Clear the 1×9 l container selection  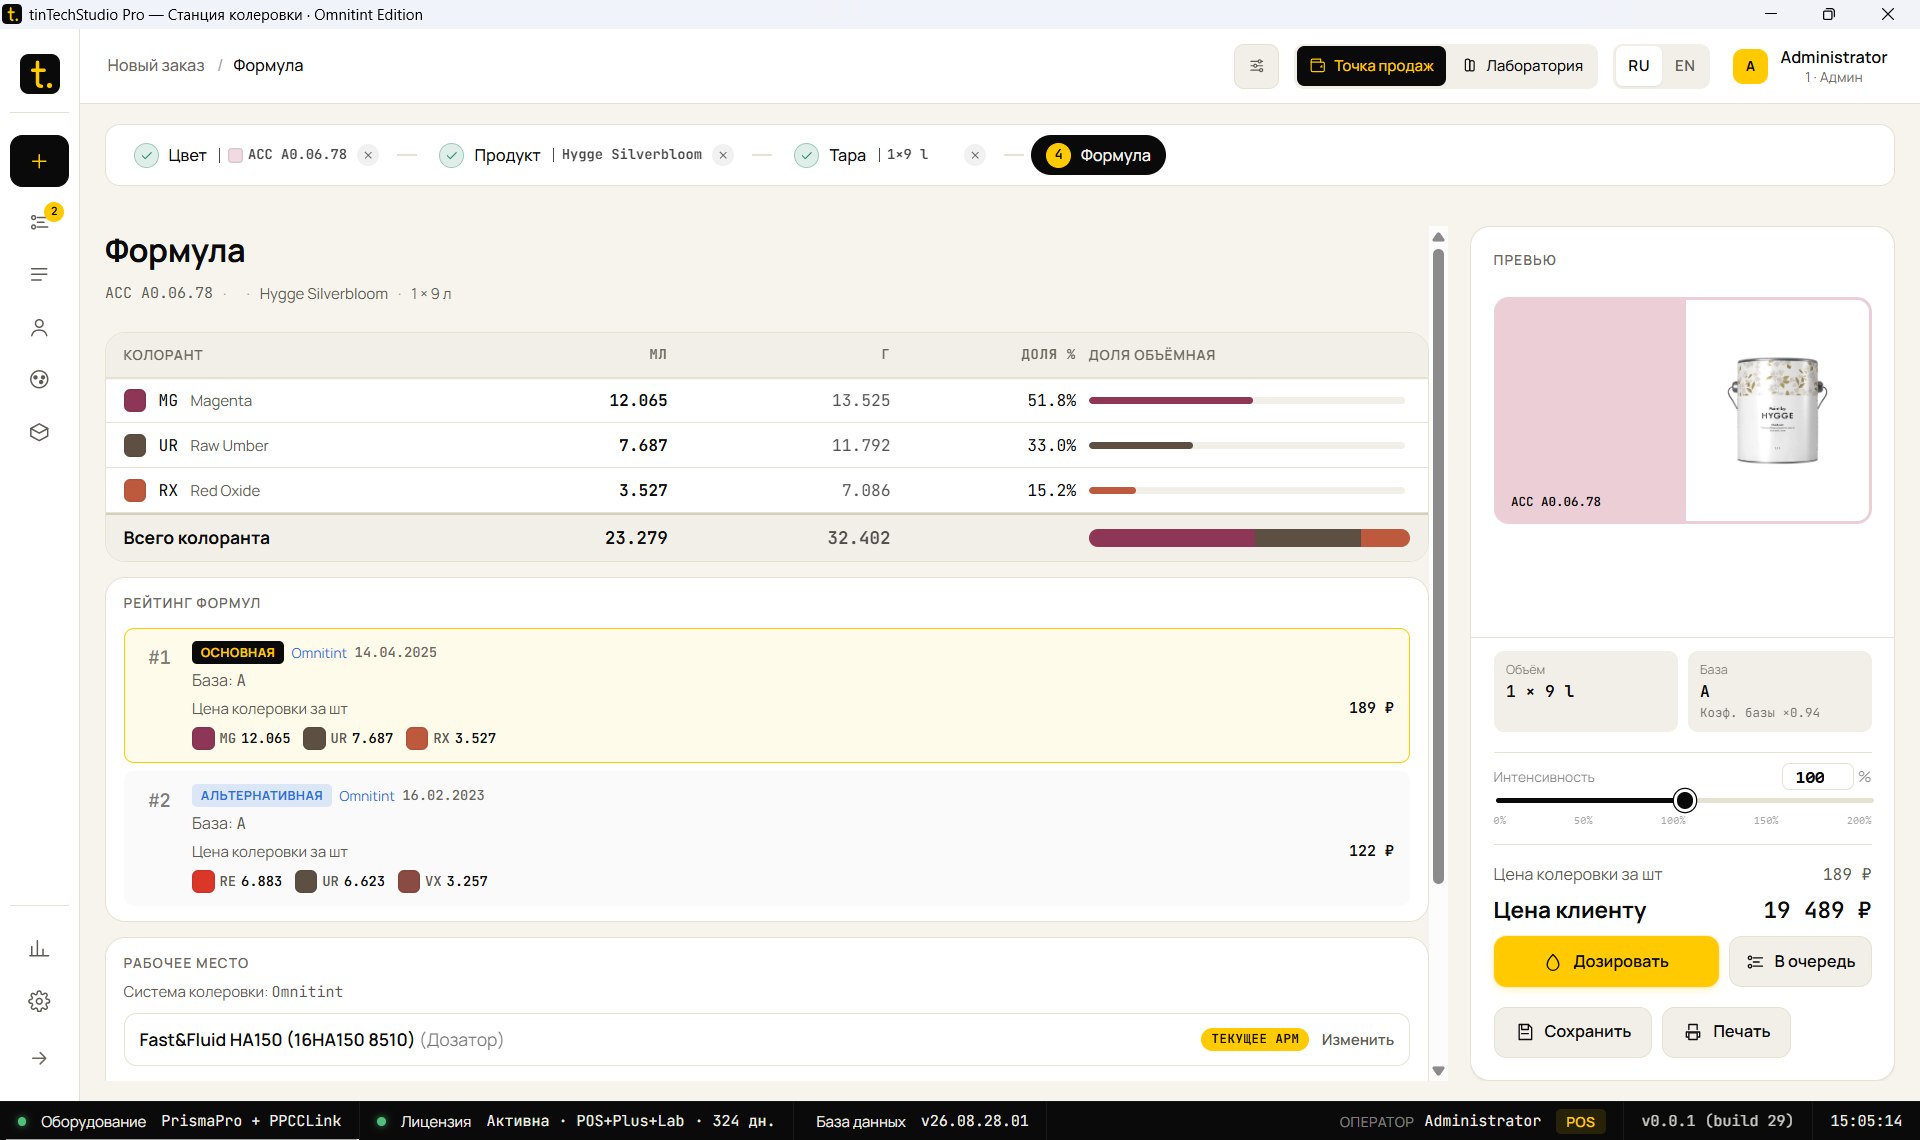pos(975,155)
